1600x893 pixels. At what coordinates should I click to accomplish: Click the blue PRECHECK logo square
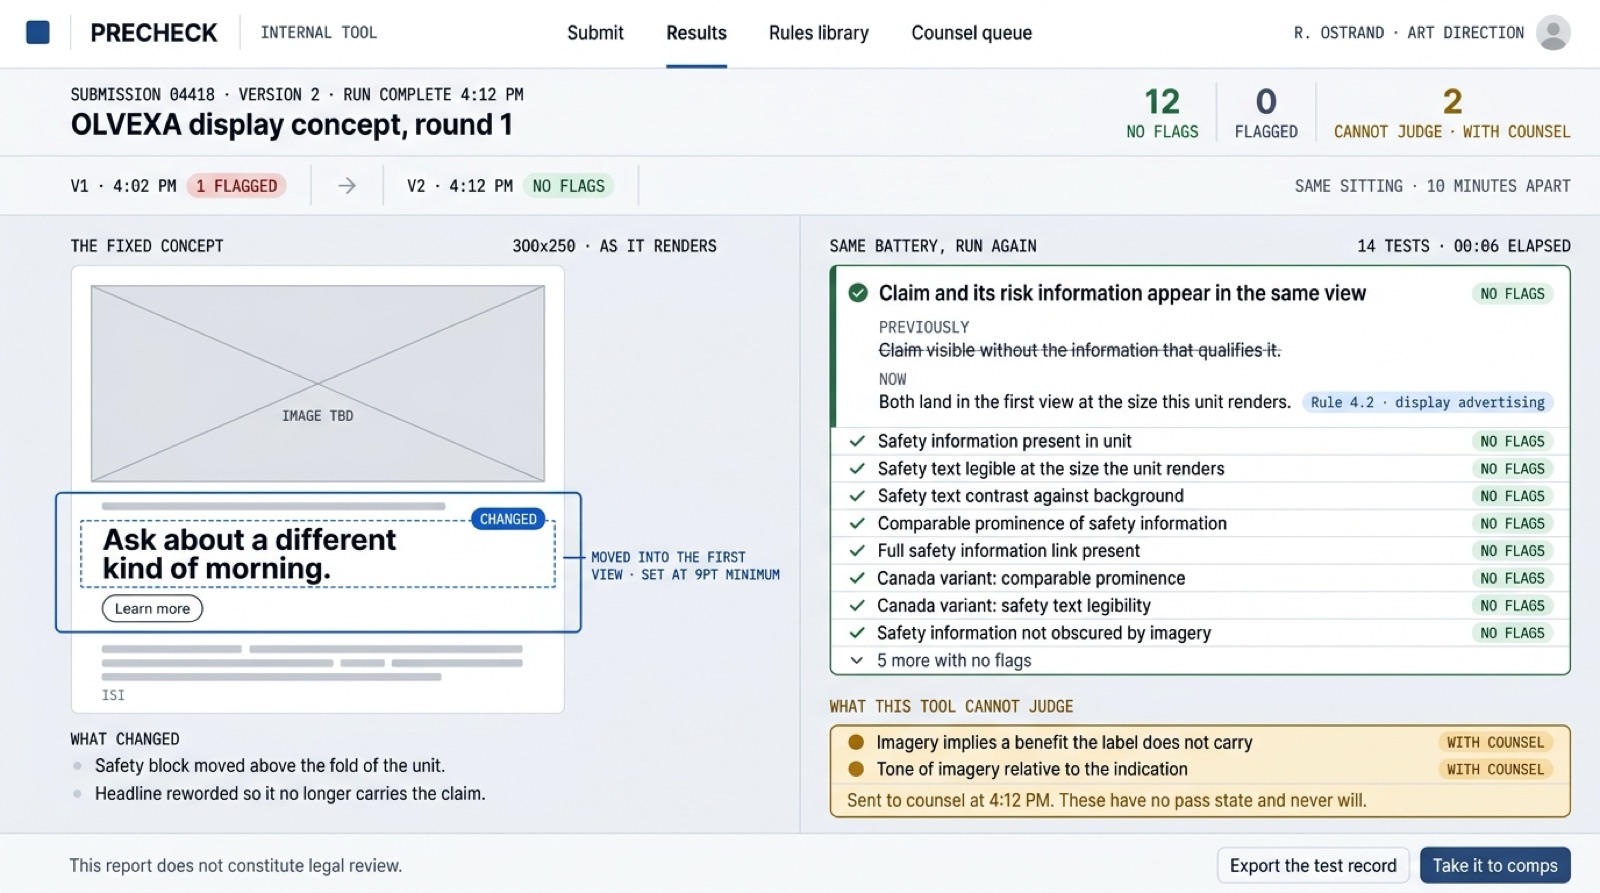(x=38, y=32)
